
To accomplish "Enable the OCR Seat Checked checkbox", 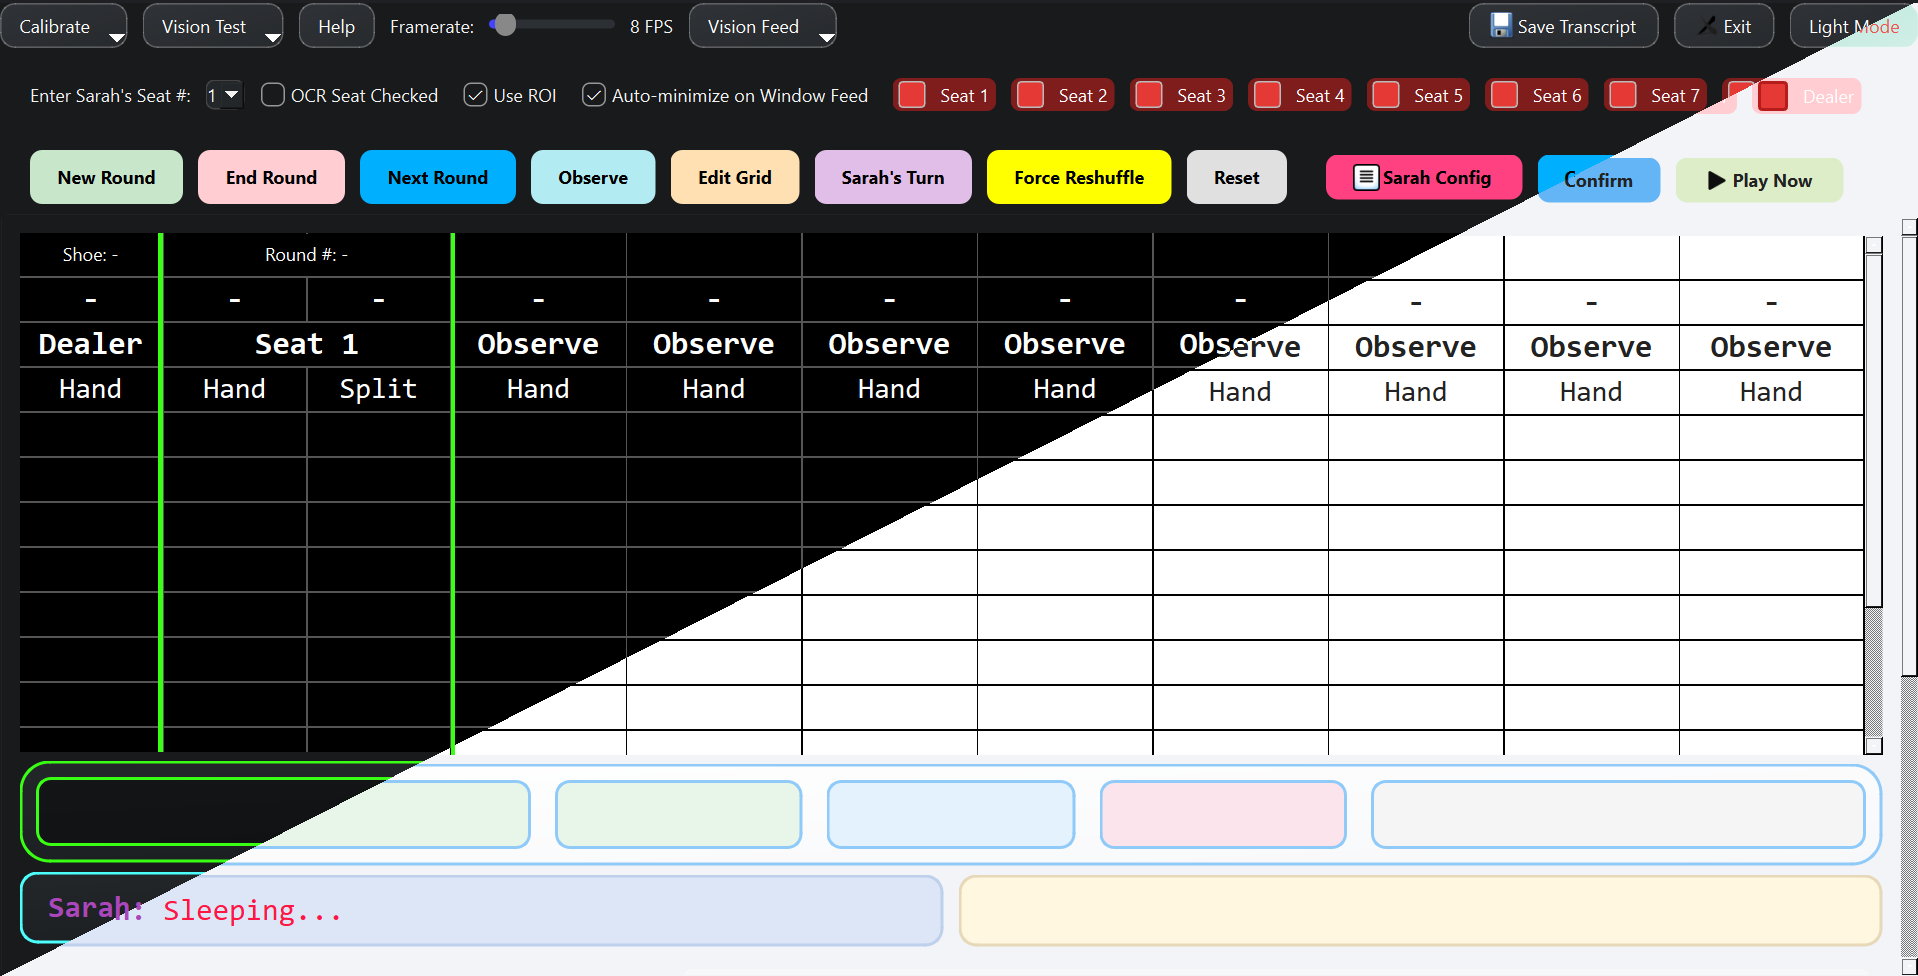I will [271, 94].
